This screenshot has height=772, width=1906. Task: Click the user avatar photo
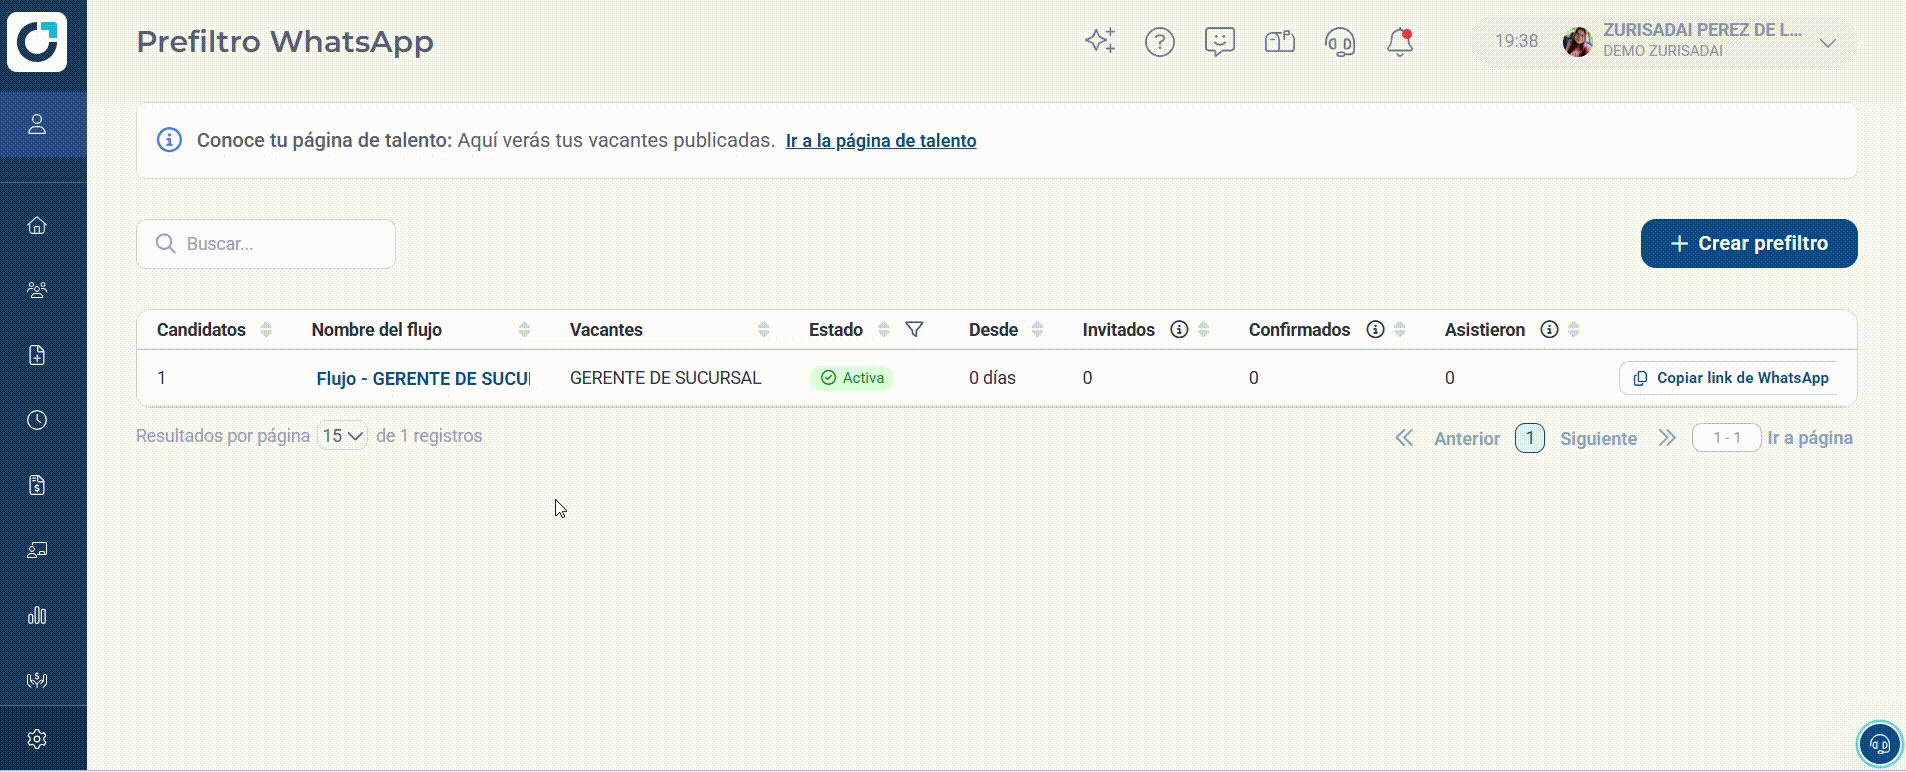tap(1577, 42)
